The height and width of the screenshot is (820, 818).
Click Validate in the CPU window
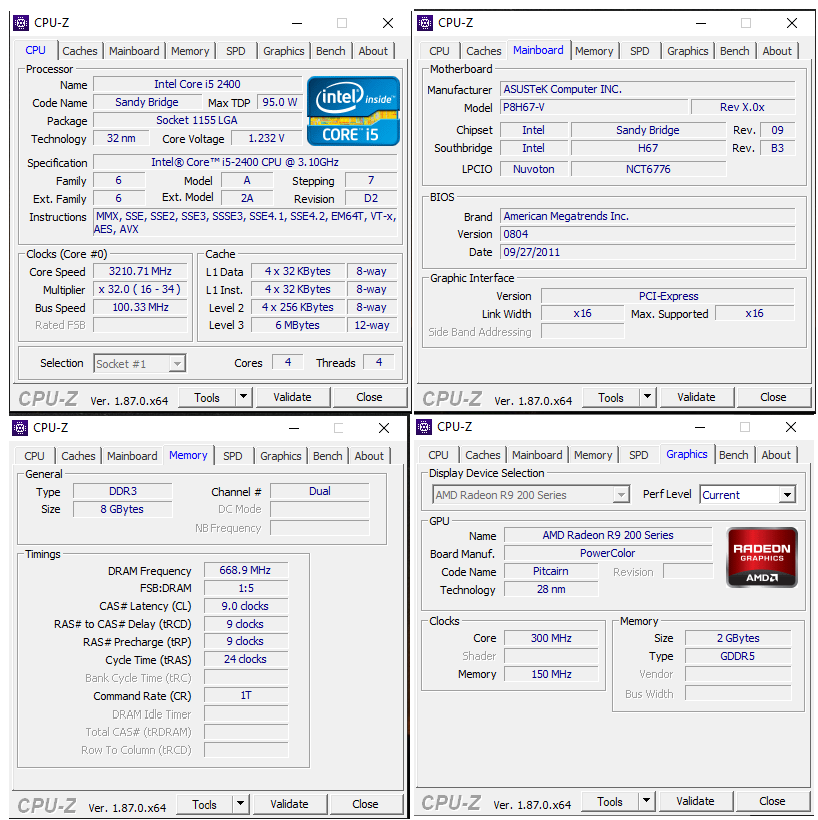coord(292,397)
